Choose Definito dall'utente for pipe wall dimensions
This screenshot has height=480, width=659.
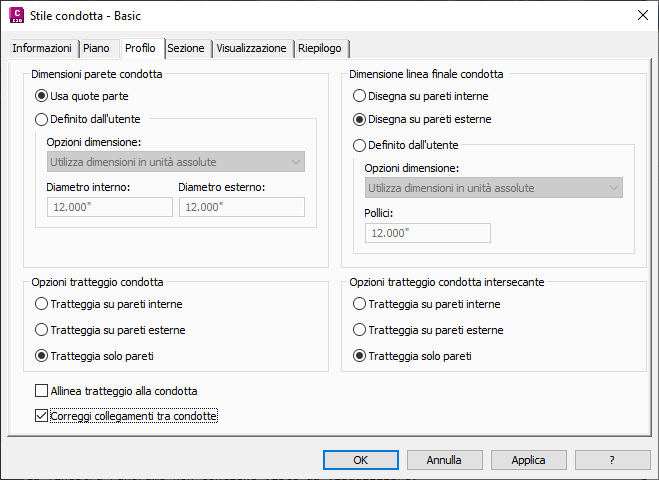(41, 120)
